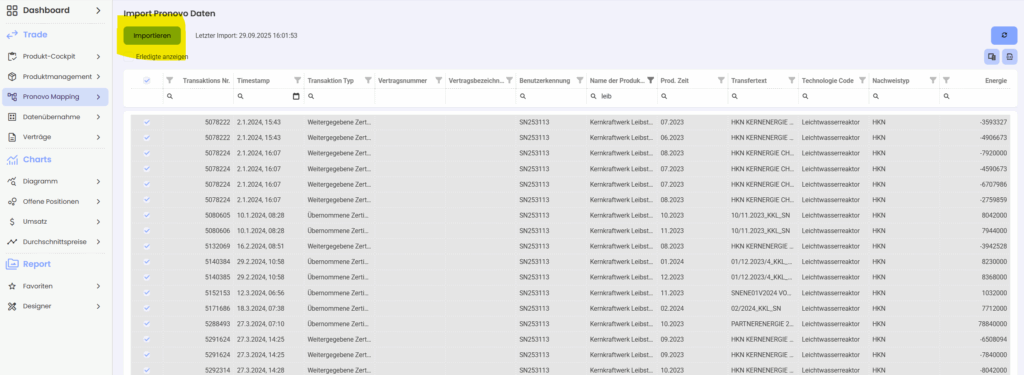Click the Offene Positionen sidebar icon
This screenshot has height=375, width=1024.
[x=12, y=201]
